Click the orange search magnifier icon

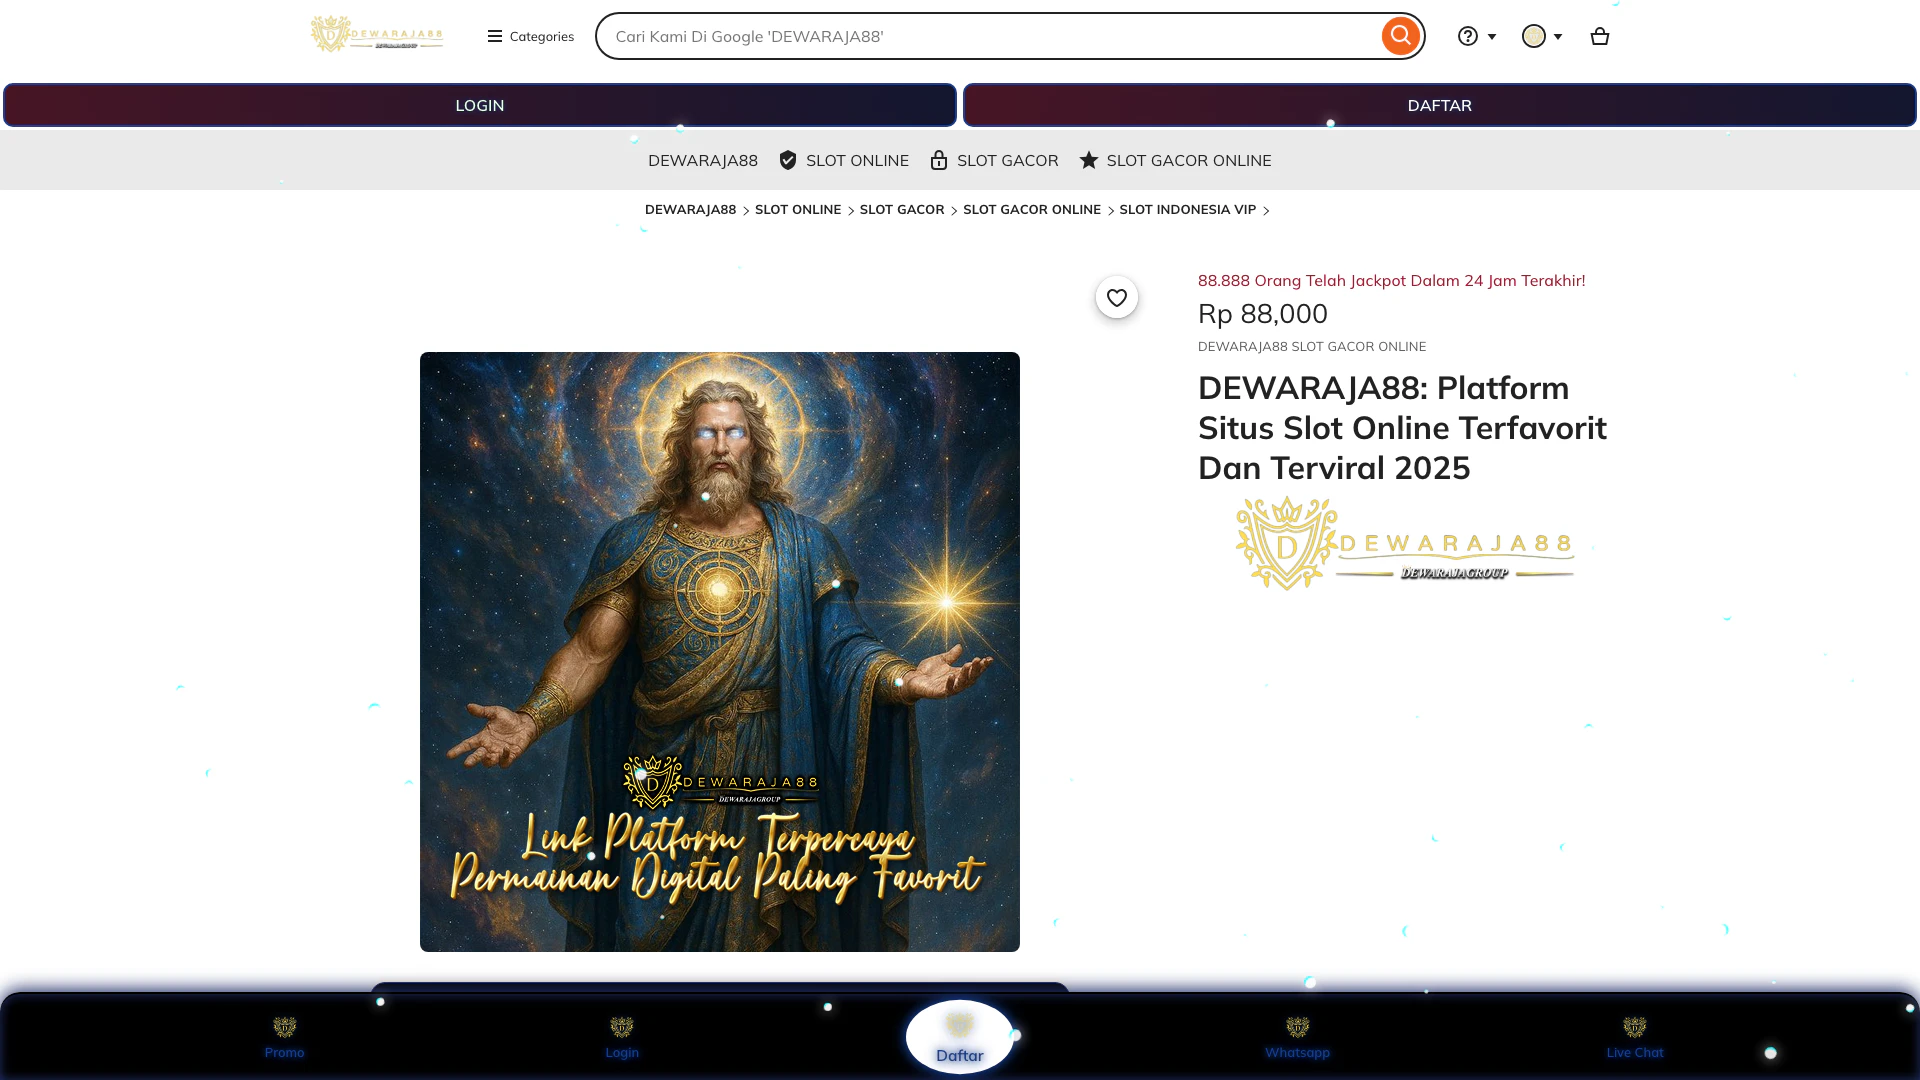[1400, 36]
